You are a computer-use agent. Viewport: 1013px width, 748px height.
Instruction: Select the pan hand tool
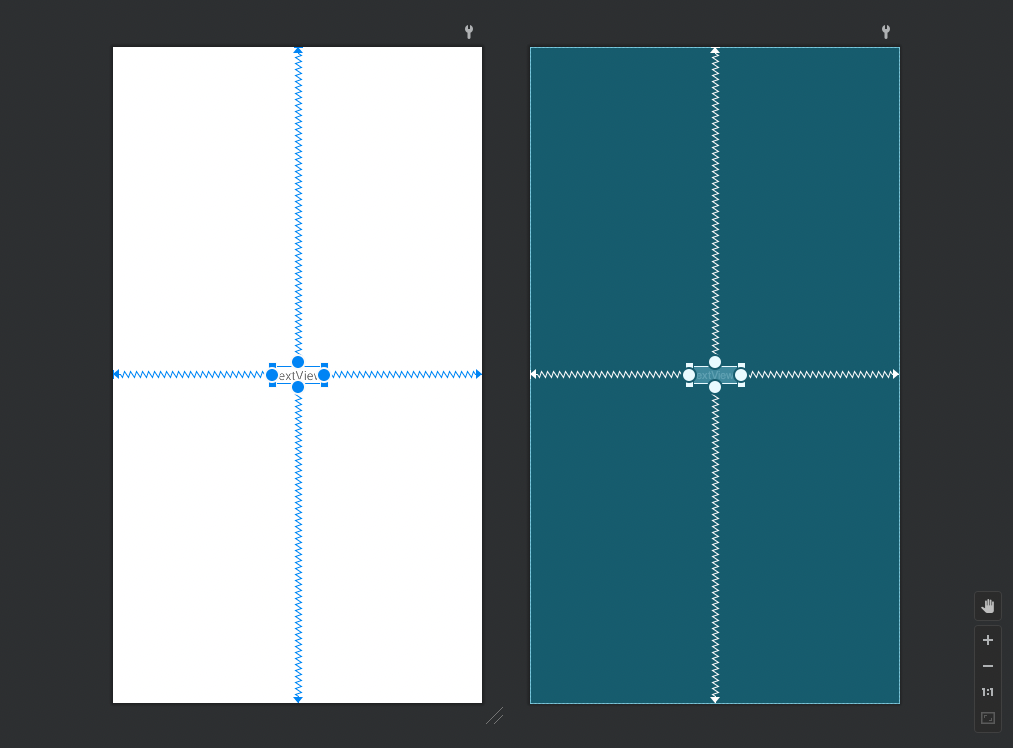(x=988, y=606)
